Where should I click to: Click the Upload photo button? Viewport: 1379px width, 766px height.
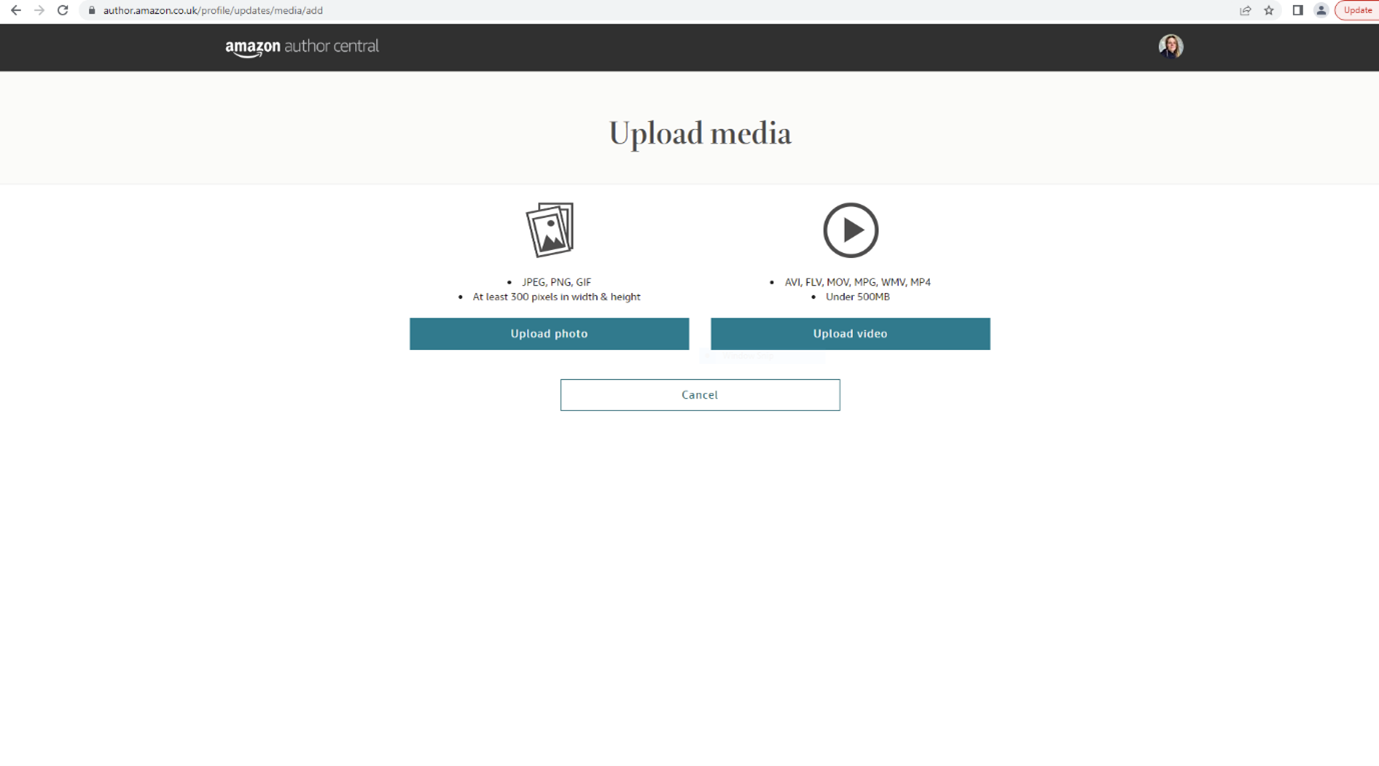click(x=549, y=334)
